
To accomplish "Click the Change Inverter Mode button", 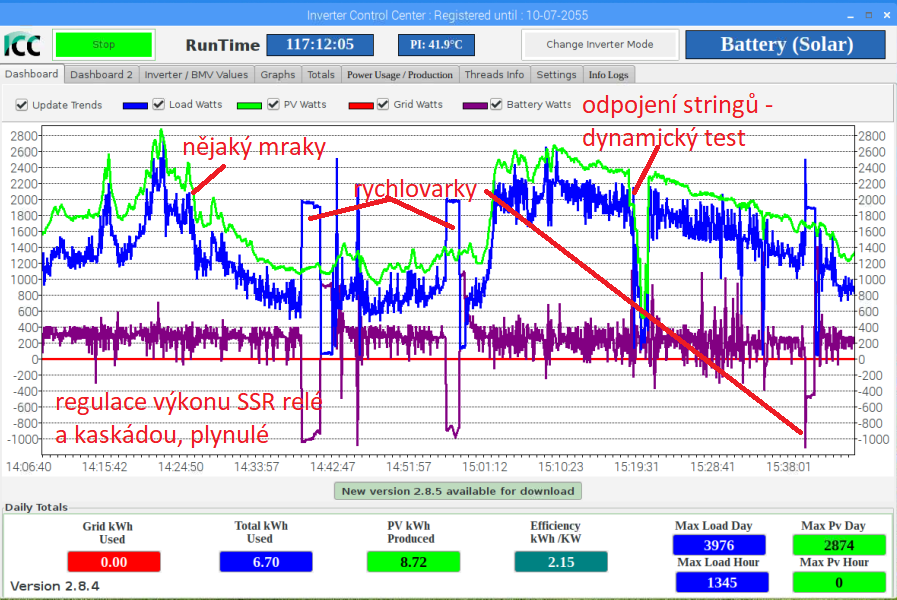I will pyautogui.click(x=599, y=45).
